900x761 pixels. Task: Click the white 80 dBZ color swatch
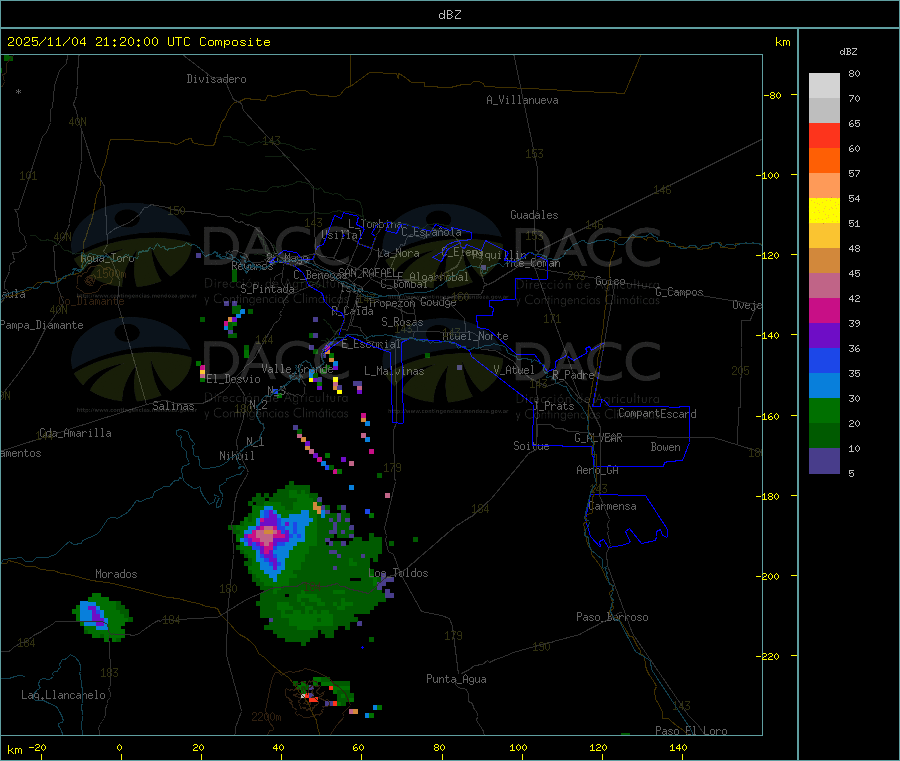click(824, 86)
